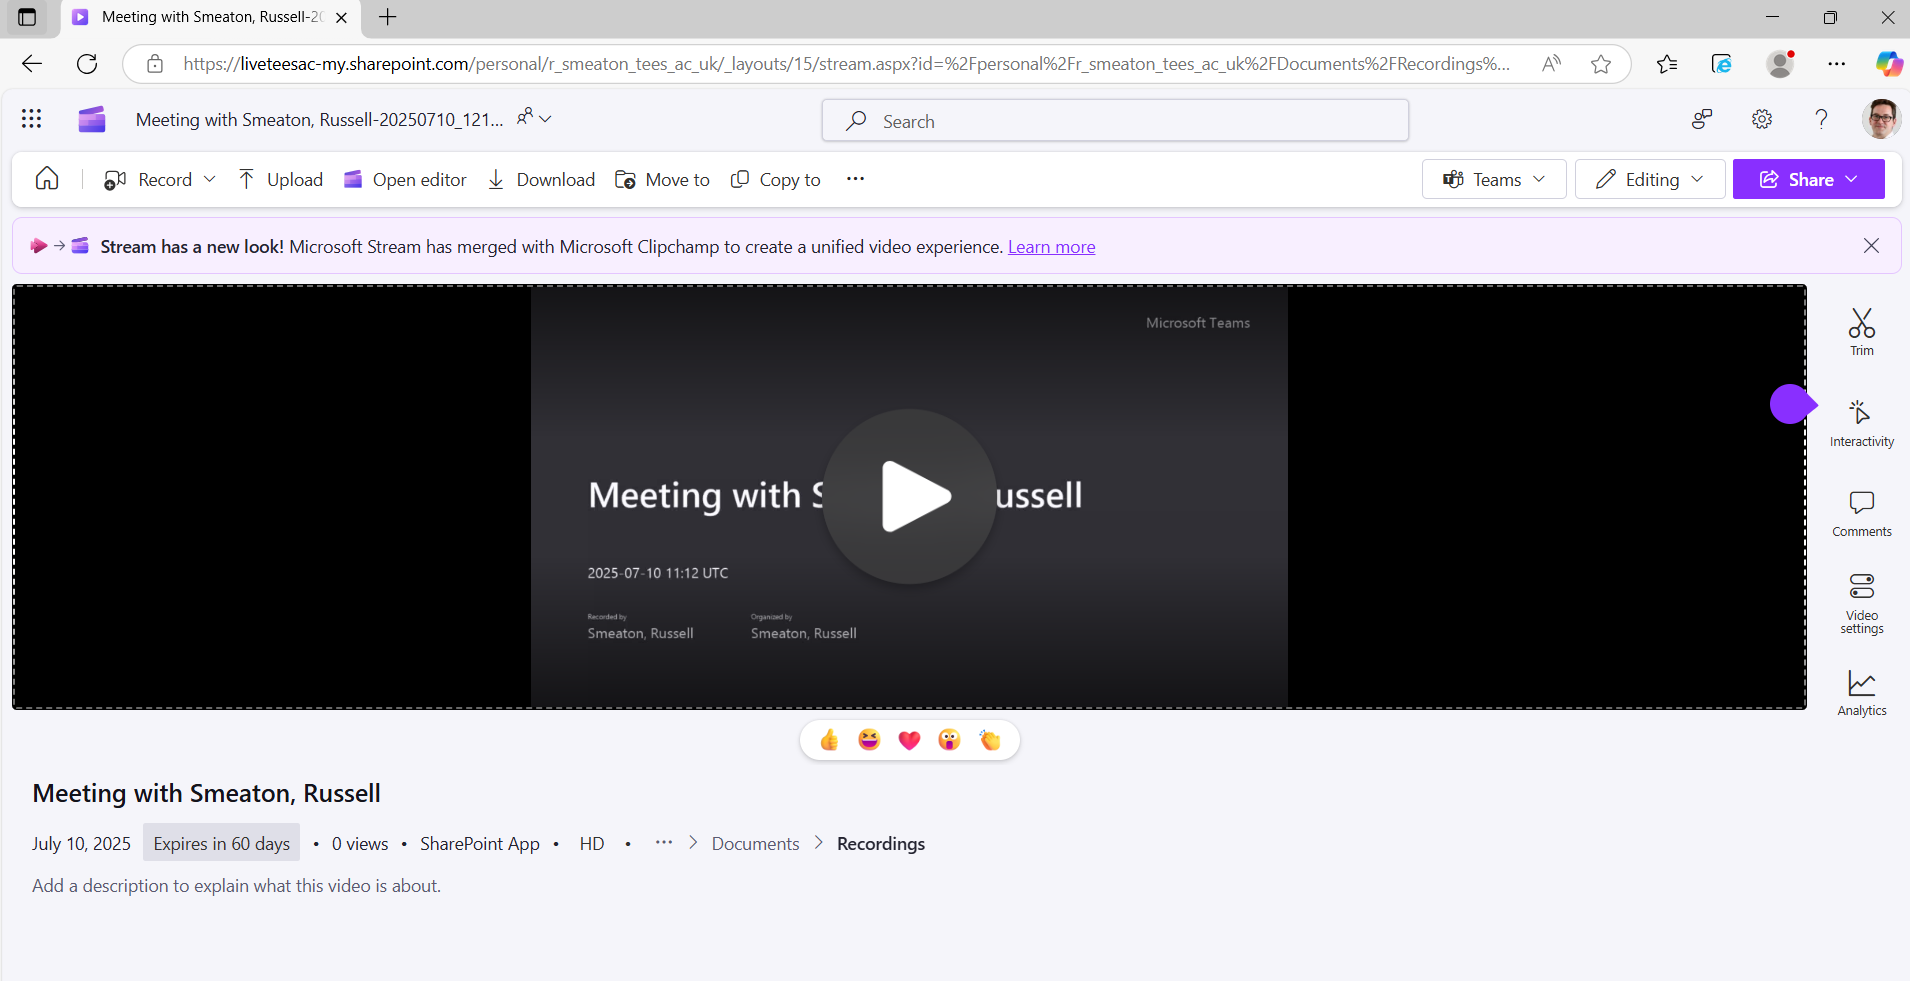
Task: Add this page to favorites star
Action: tap(1601, 64)
